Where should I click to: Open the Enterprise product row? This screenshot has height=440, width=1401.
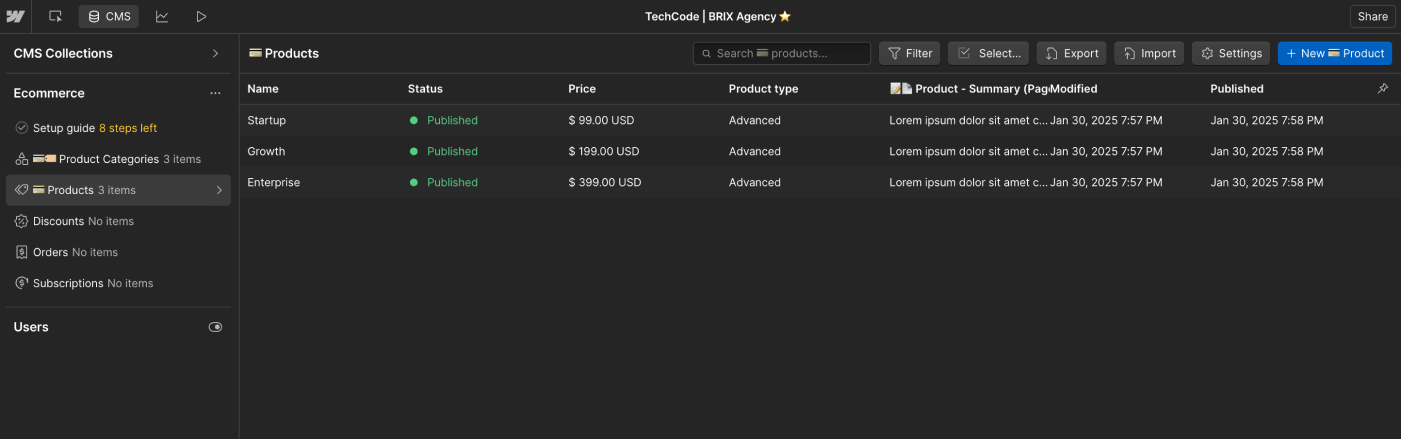click(274, 182)
